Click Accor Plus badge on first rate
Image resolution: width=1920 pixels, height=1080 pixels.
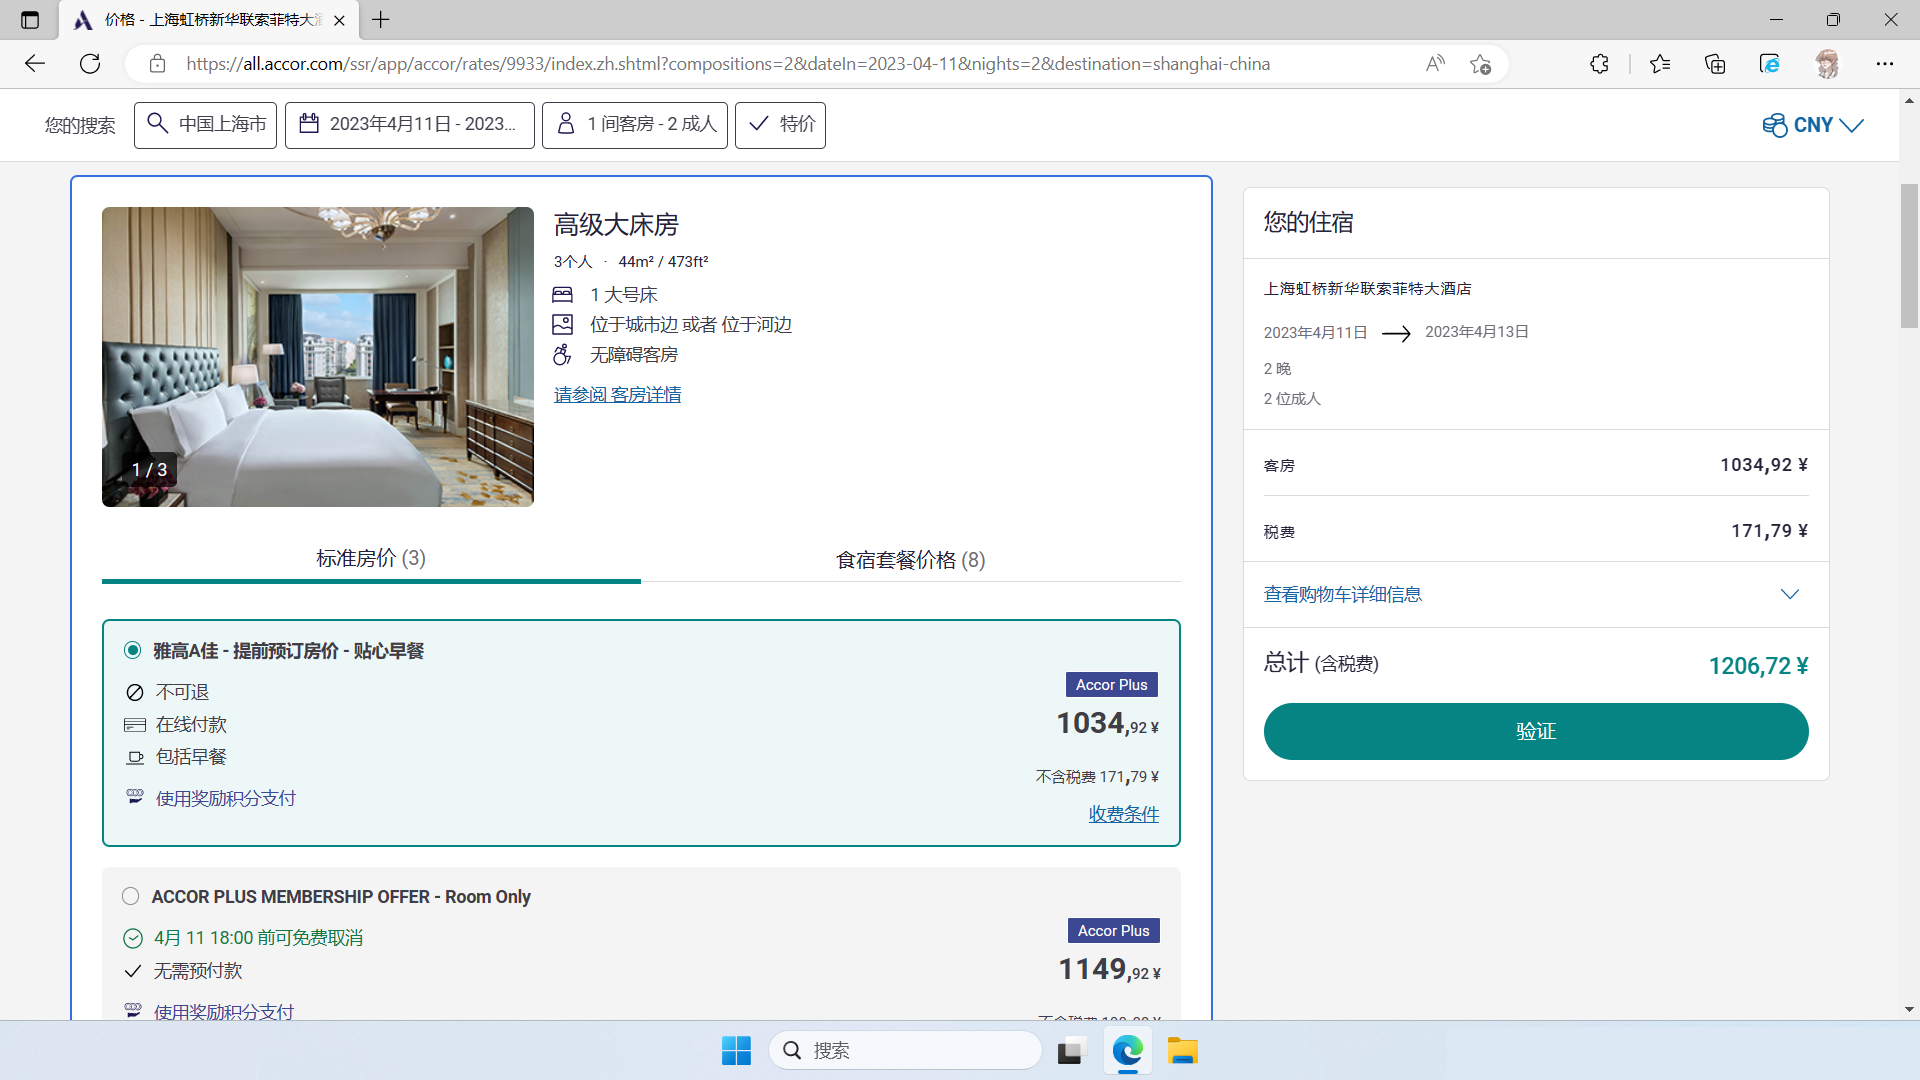(x=1112, y=685)
